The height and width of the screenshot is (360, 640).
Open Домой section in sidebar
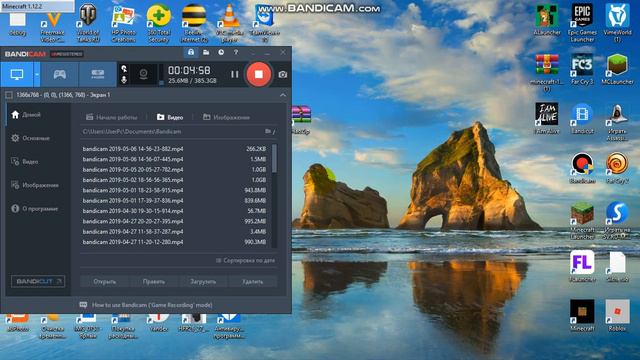point(26,115)
